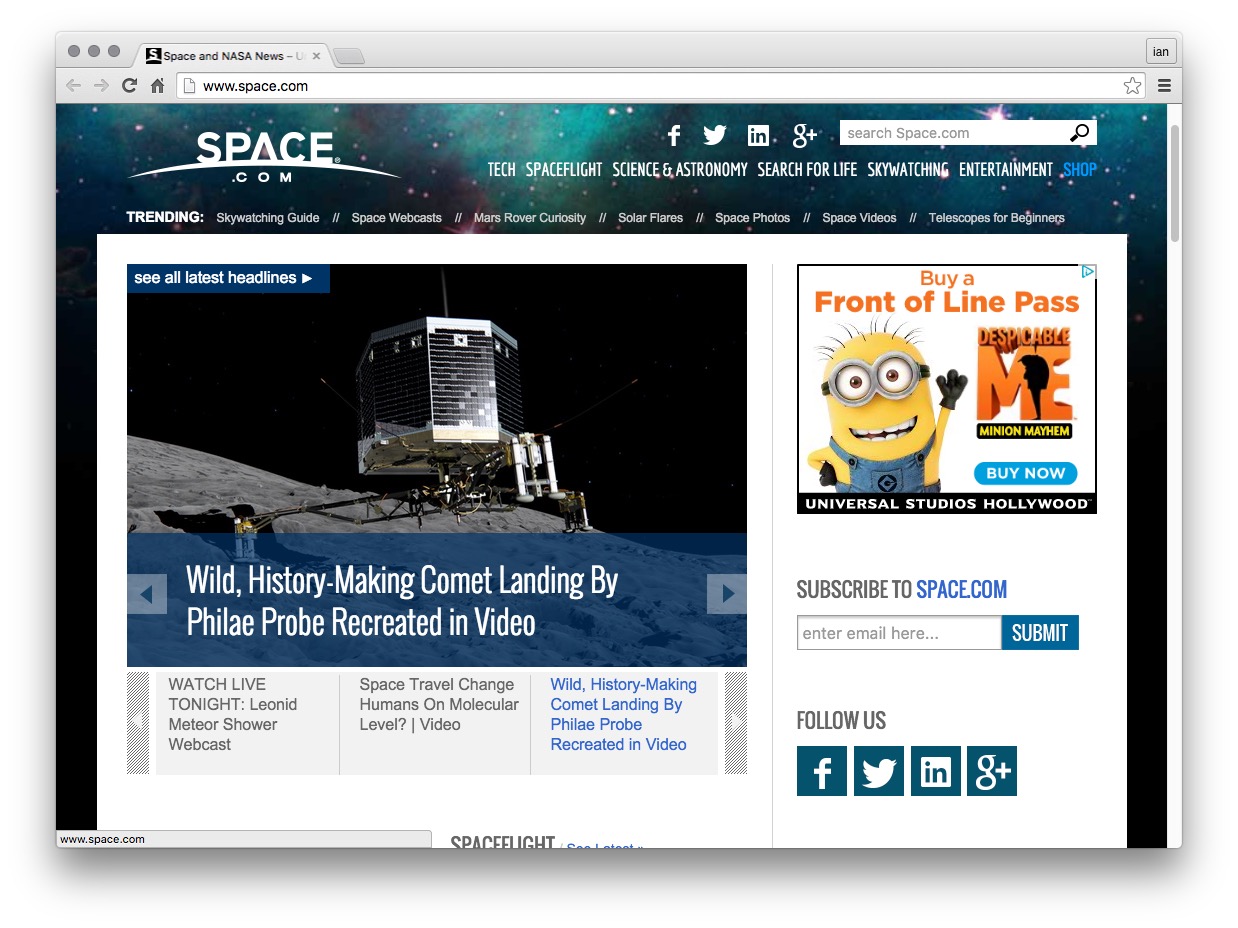Open the Spaceflight navigation menu item
The height and width of the screenshot is (928, 1238).
(x=564, y=170)
